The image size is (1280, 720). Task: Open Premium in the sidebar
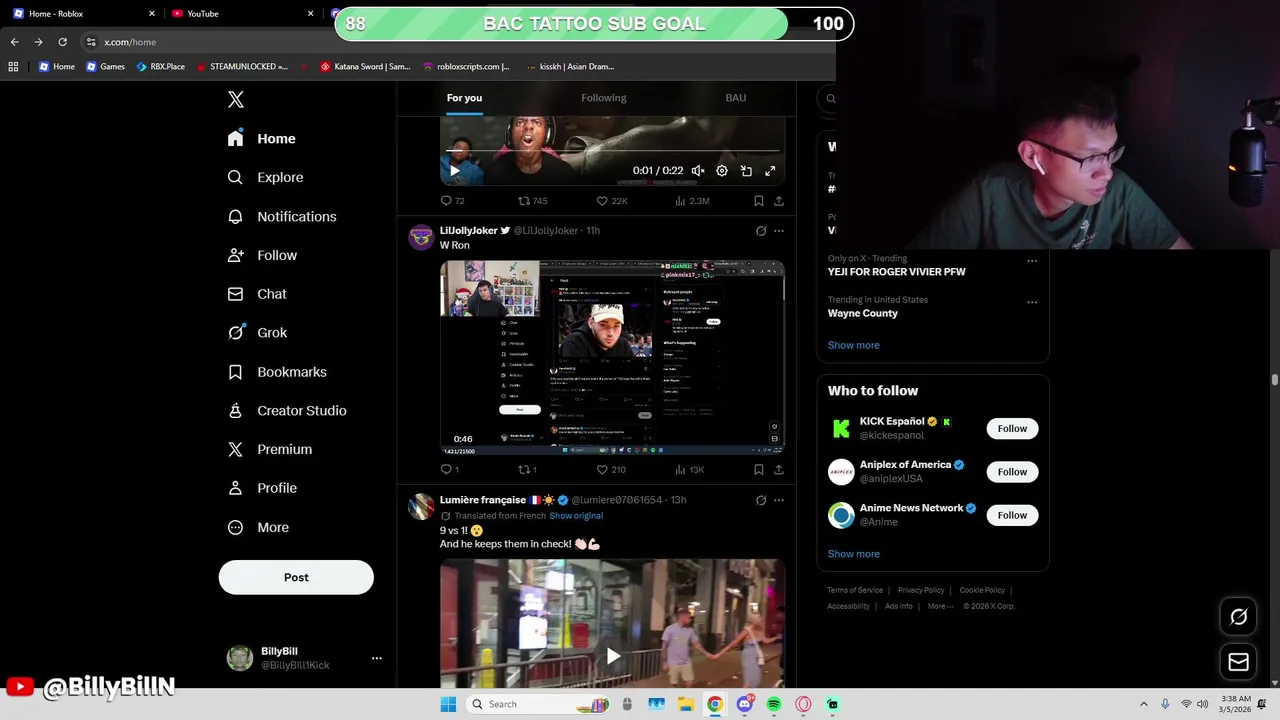click(x=271, y=449)
